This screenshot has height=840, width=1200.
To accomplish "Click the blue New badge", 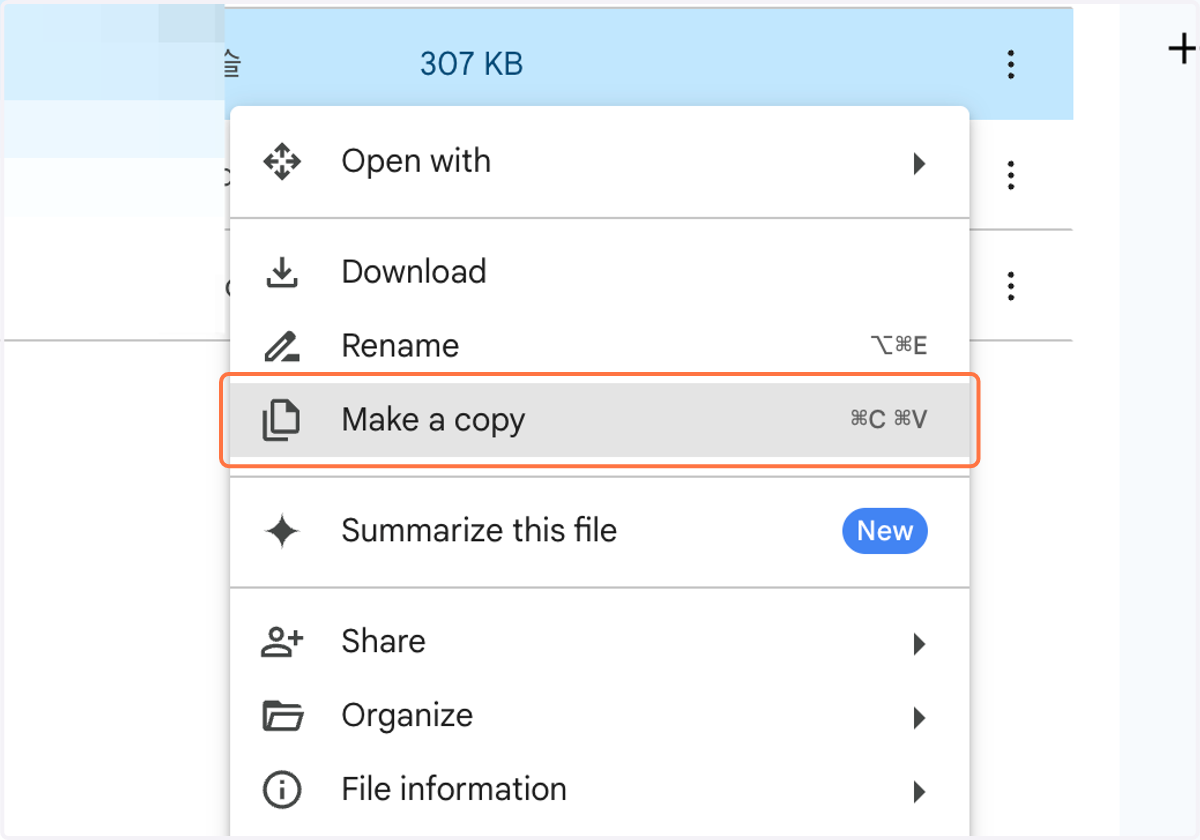I will (885, 531).
